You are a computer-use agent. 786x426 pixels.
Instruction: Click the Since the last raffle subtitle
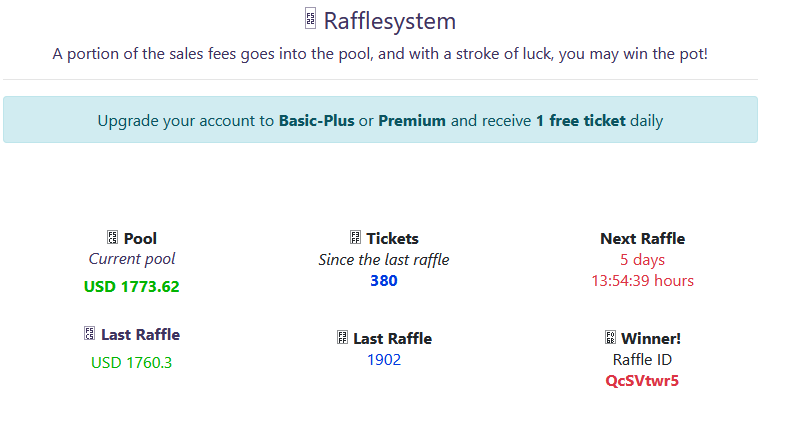[x=384, y=260]
